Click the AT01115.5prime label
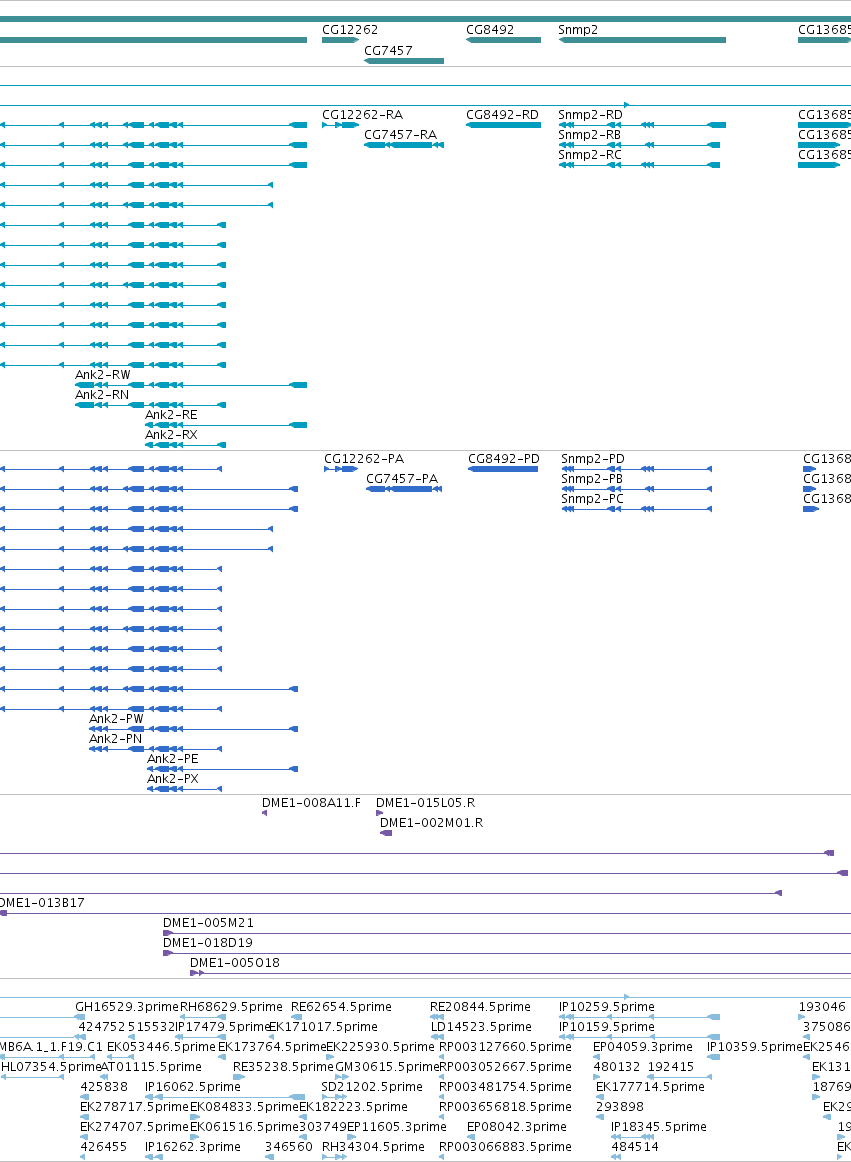The image size is (851, 1162). click(150, 1067)
